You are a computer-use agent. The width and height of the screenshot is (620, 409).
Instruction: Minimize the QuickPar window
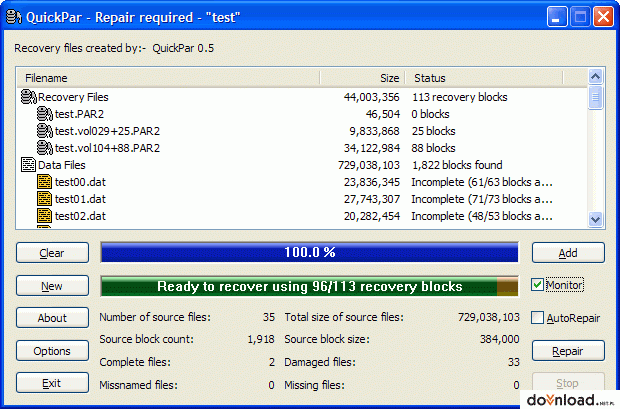point(556,17)
